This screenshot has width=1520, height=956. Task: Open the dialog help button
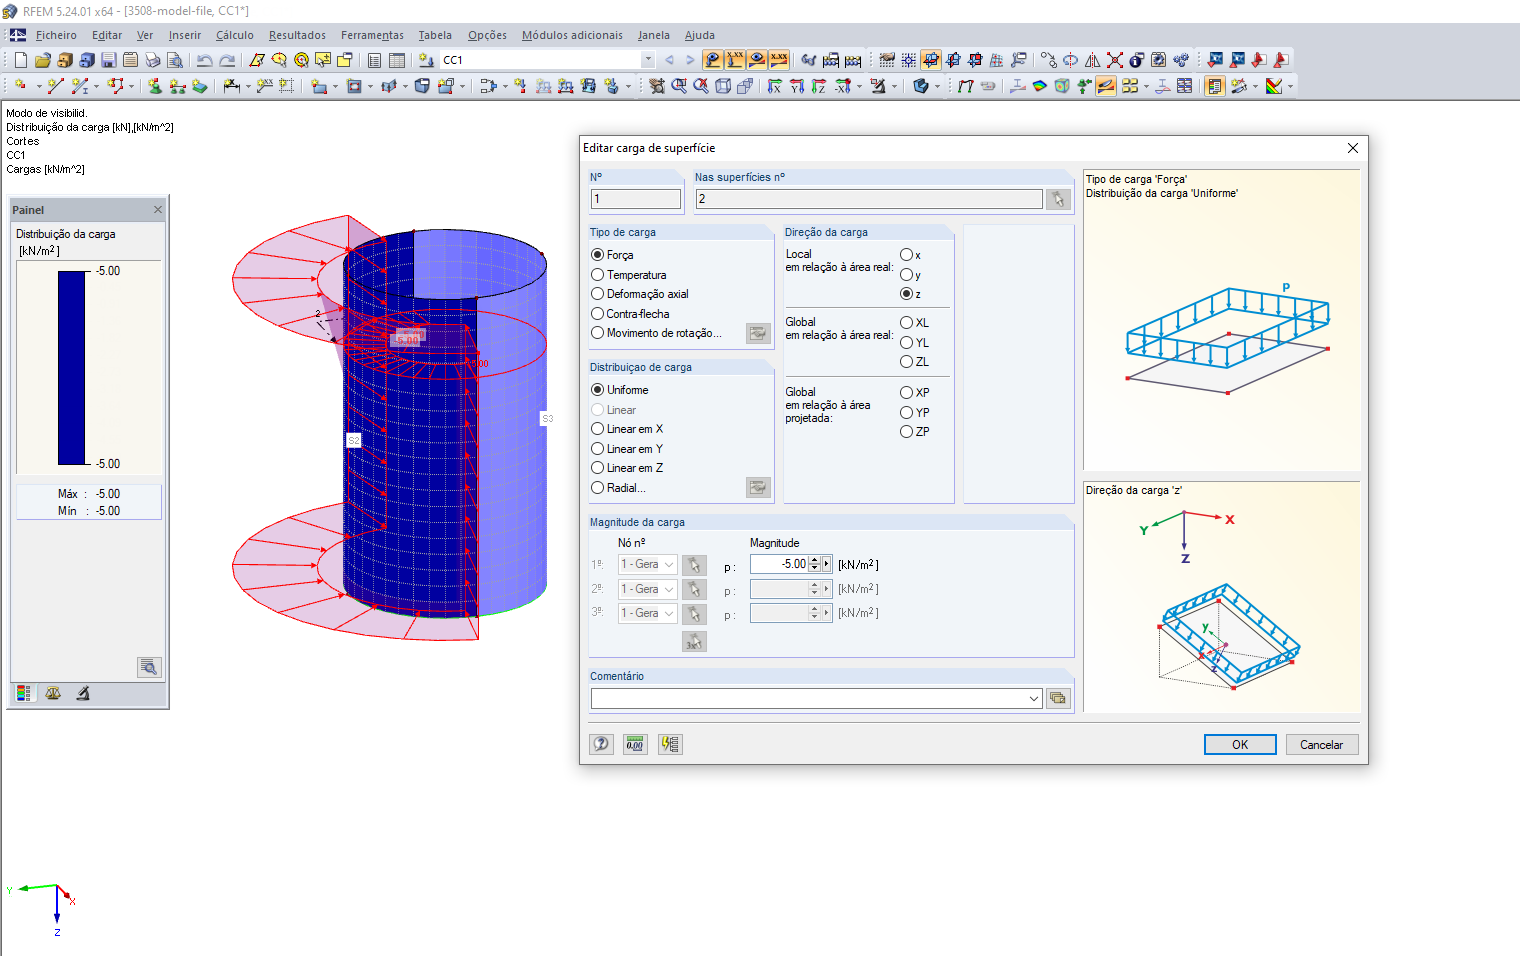[601, 744]
